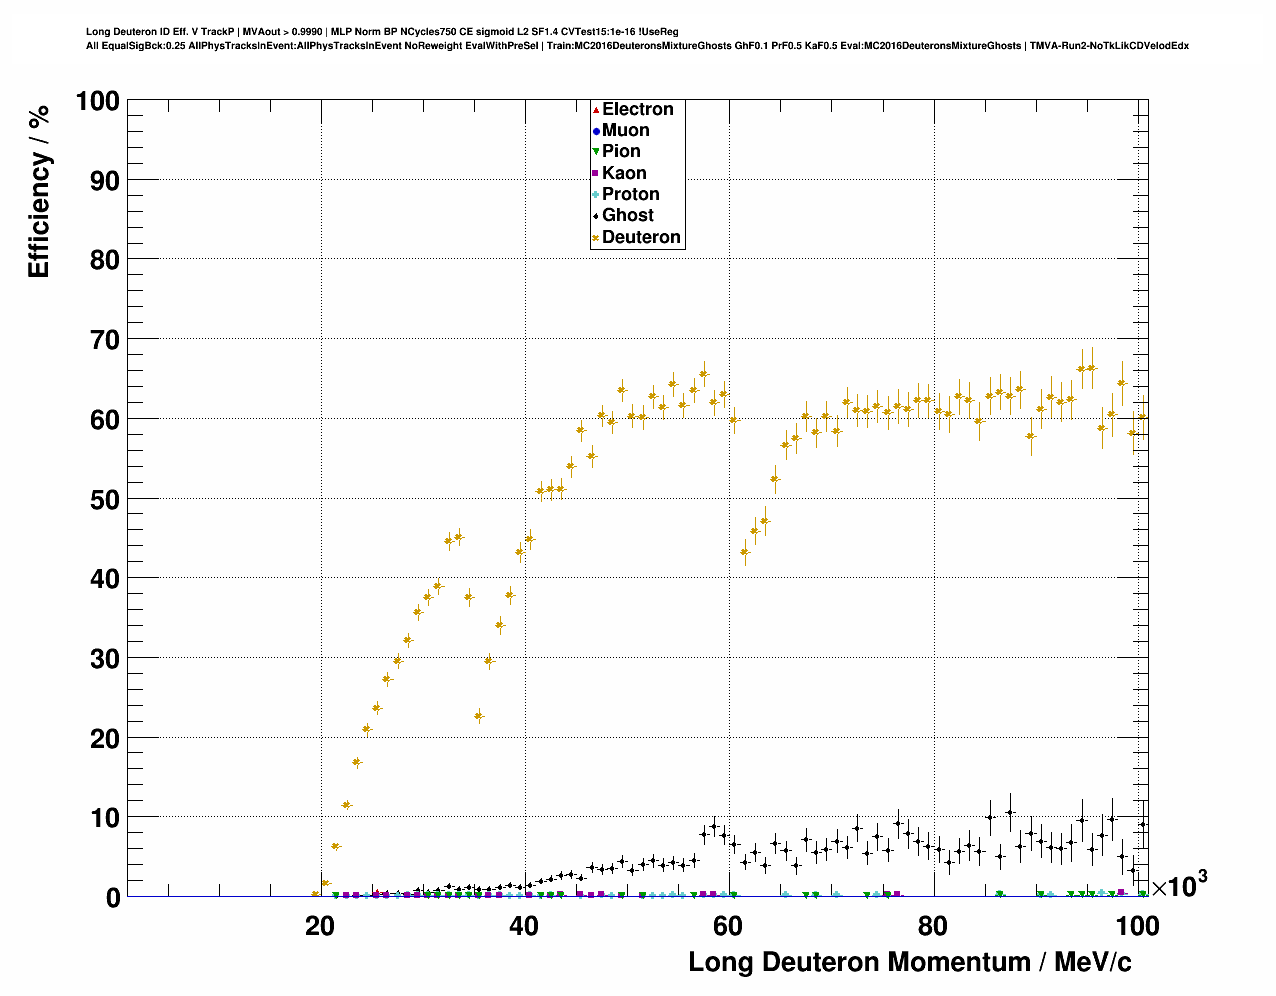Click the first line of the plot title
Image resolution: width=1276 pixels, height=996 pixels.
382,32
